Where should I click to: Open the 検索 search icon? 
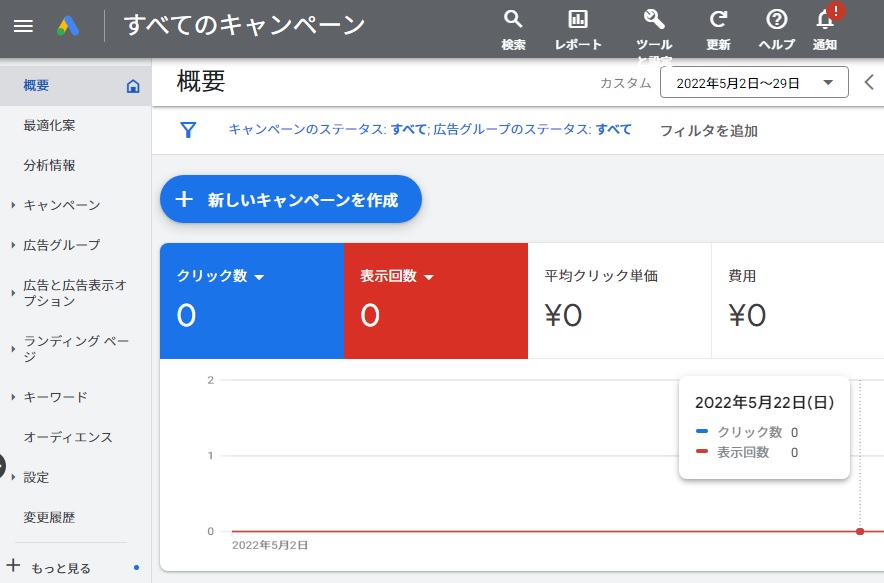pyautogui.click(x=513, y=20)
